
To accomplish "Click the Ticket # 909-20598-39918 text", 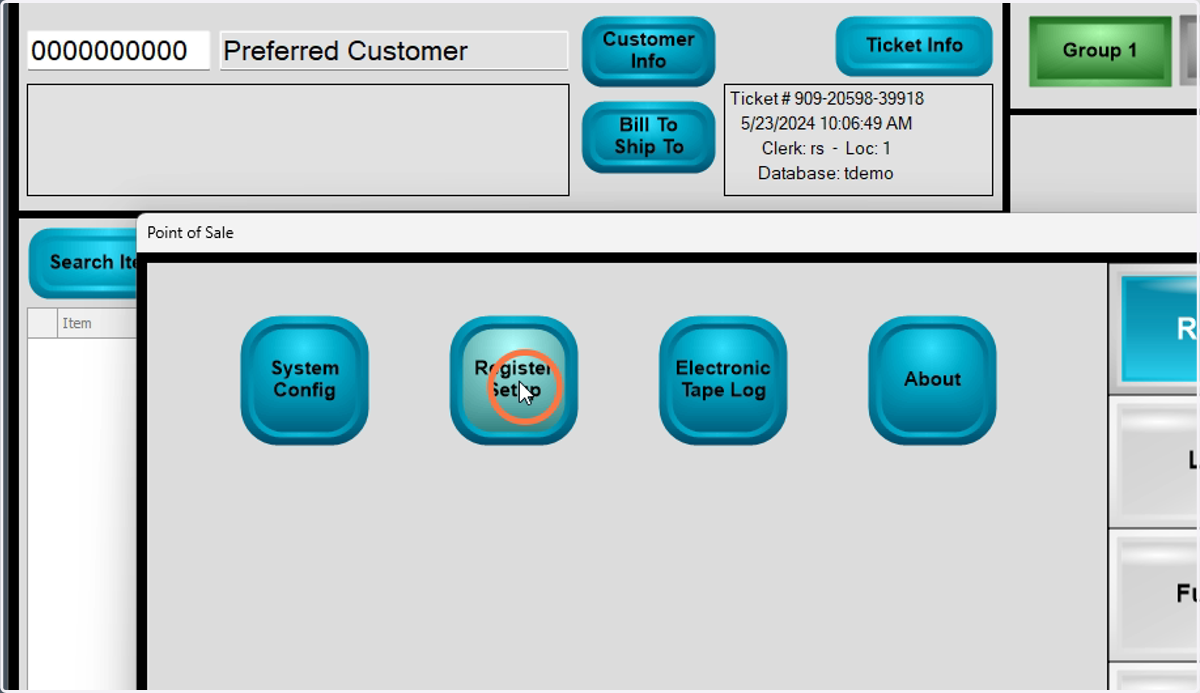I will [x=827, y=99].
